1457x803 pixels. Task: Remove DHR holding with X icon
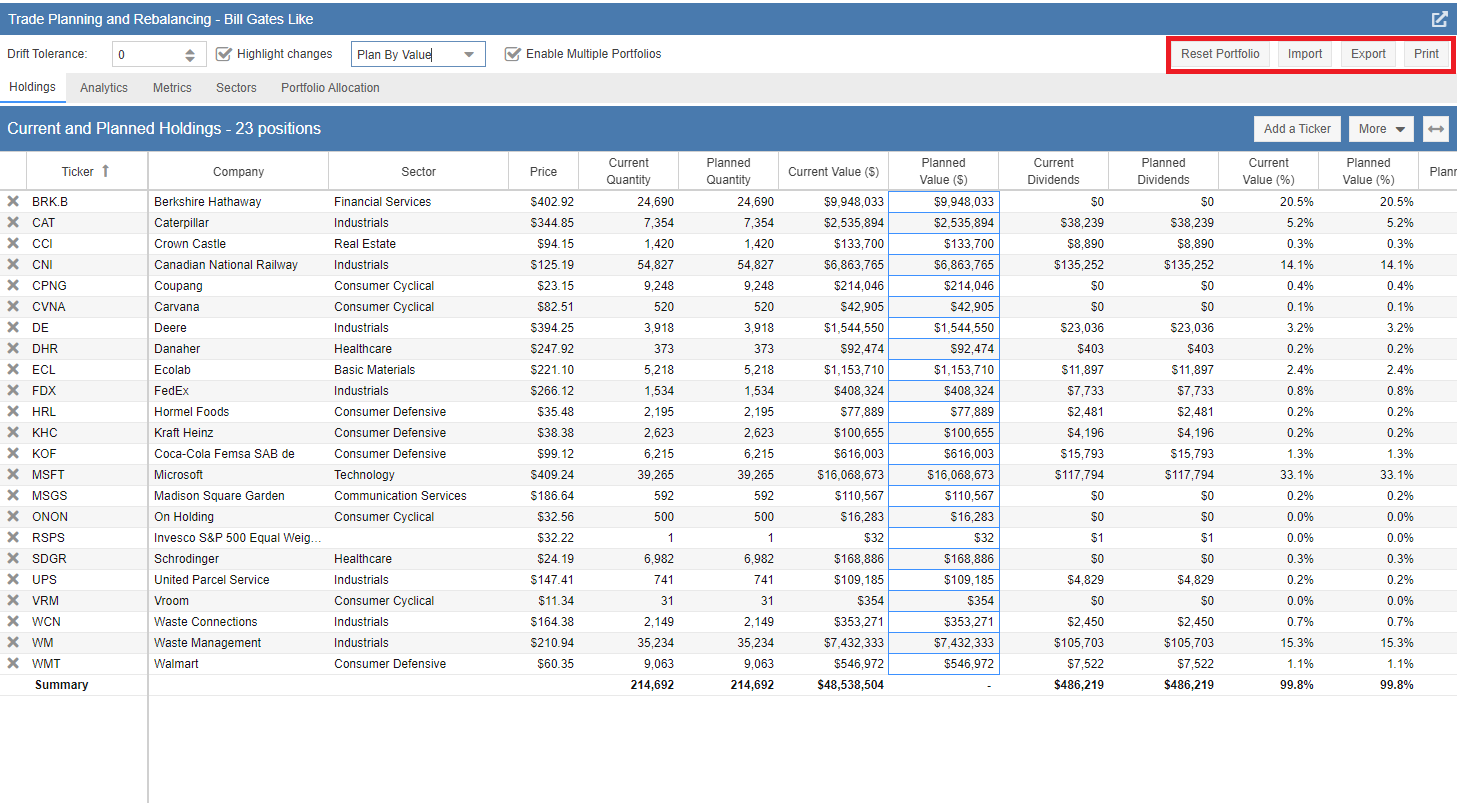coord(13,348)
